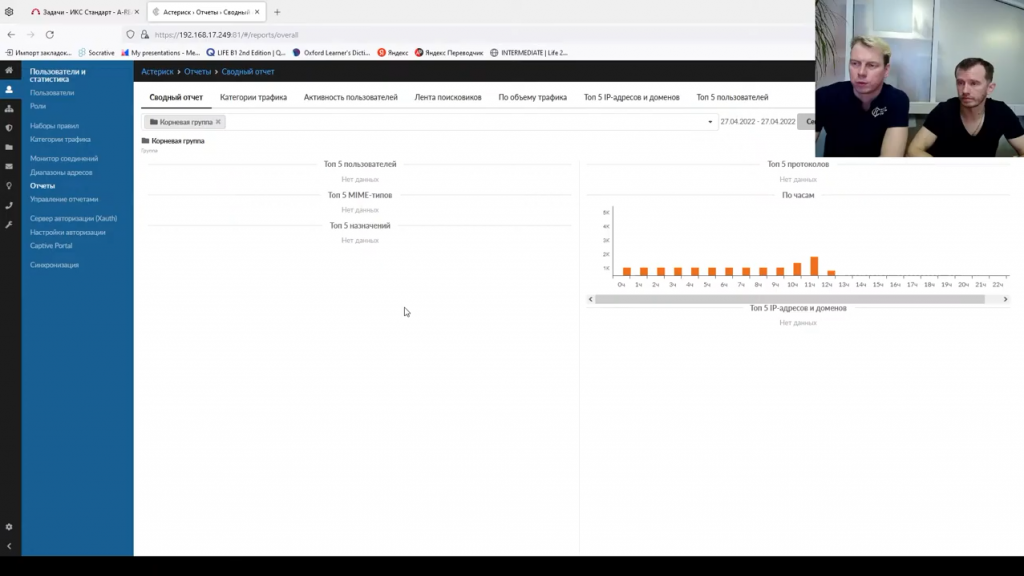Open the 'Socrative' bookmark
Viewport: 1024px width, 576px height.
(x=96, y=53)
